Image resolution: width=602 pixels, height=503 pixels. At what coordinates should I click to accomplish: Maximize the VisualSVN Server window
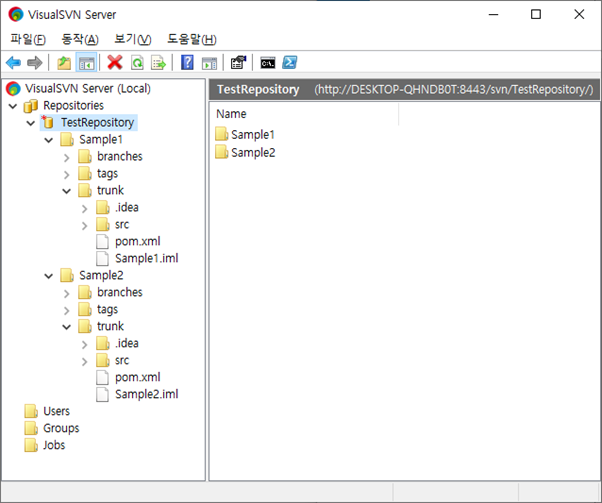[536, 15]
